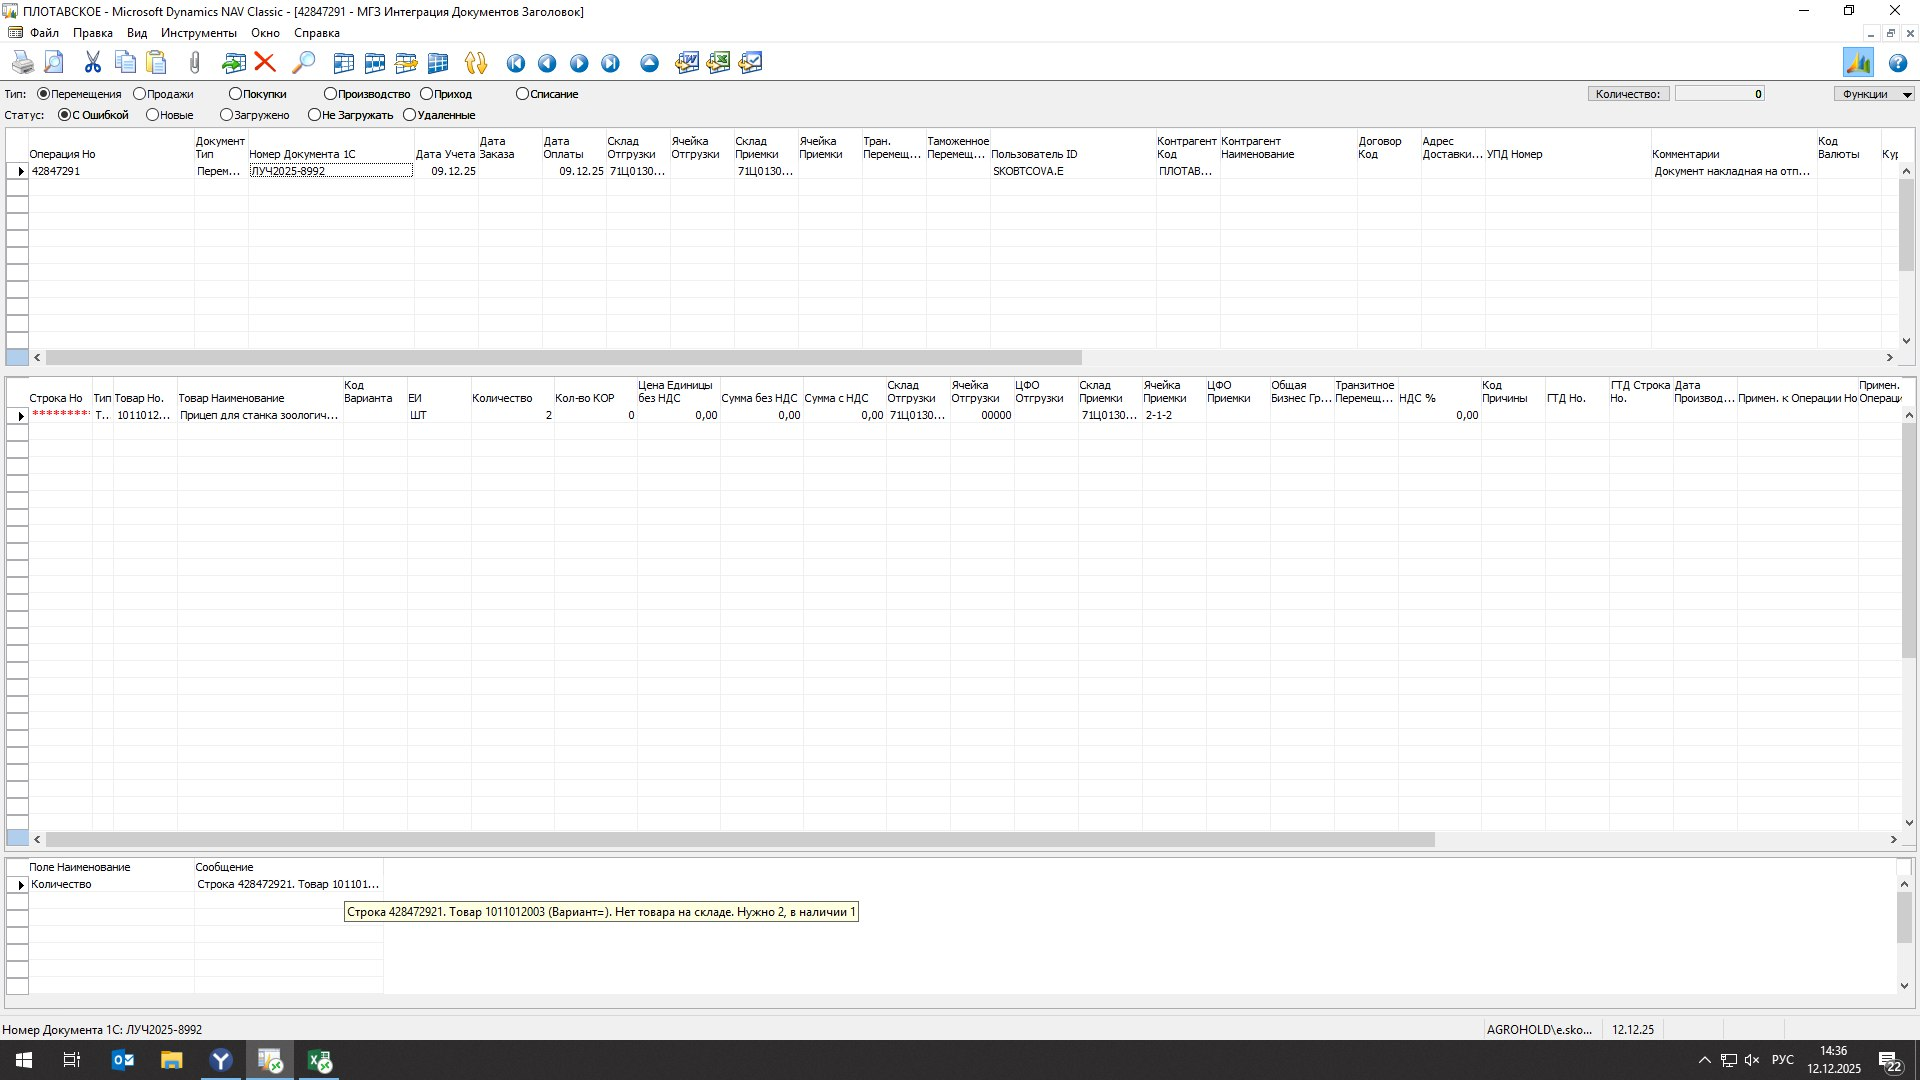1920x1080 pixels.
Task: Open the Правка menu
Action: (92, 33)
